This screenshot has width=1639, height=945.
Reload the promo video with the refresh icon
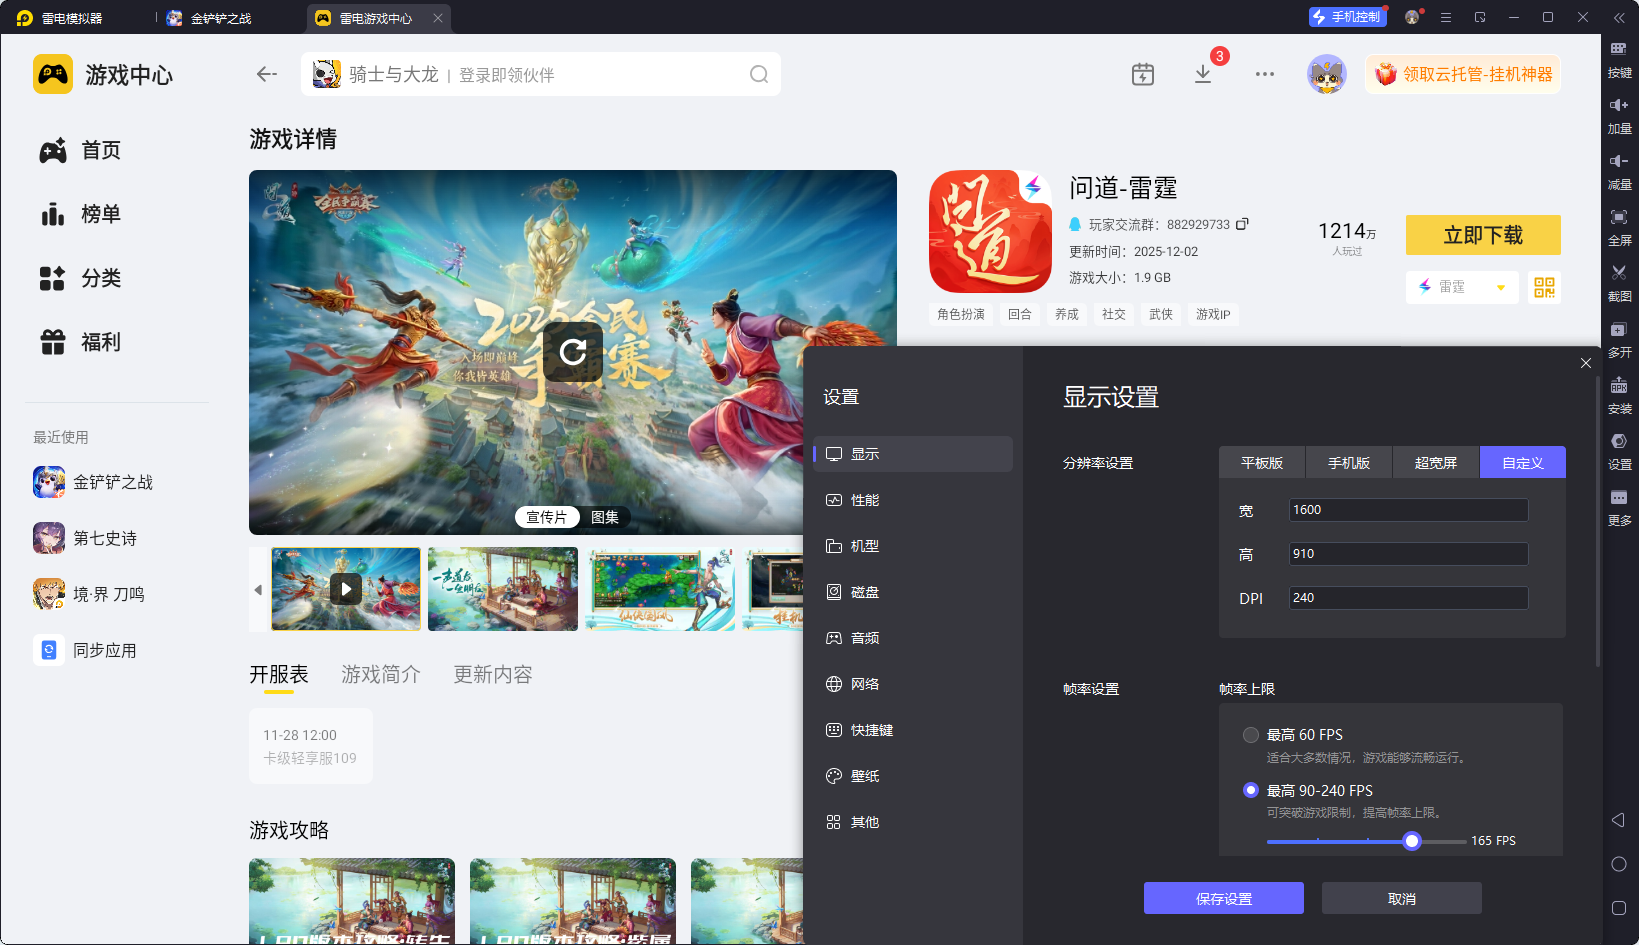click(x=573, y=352)
